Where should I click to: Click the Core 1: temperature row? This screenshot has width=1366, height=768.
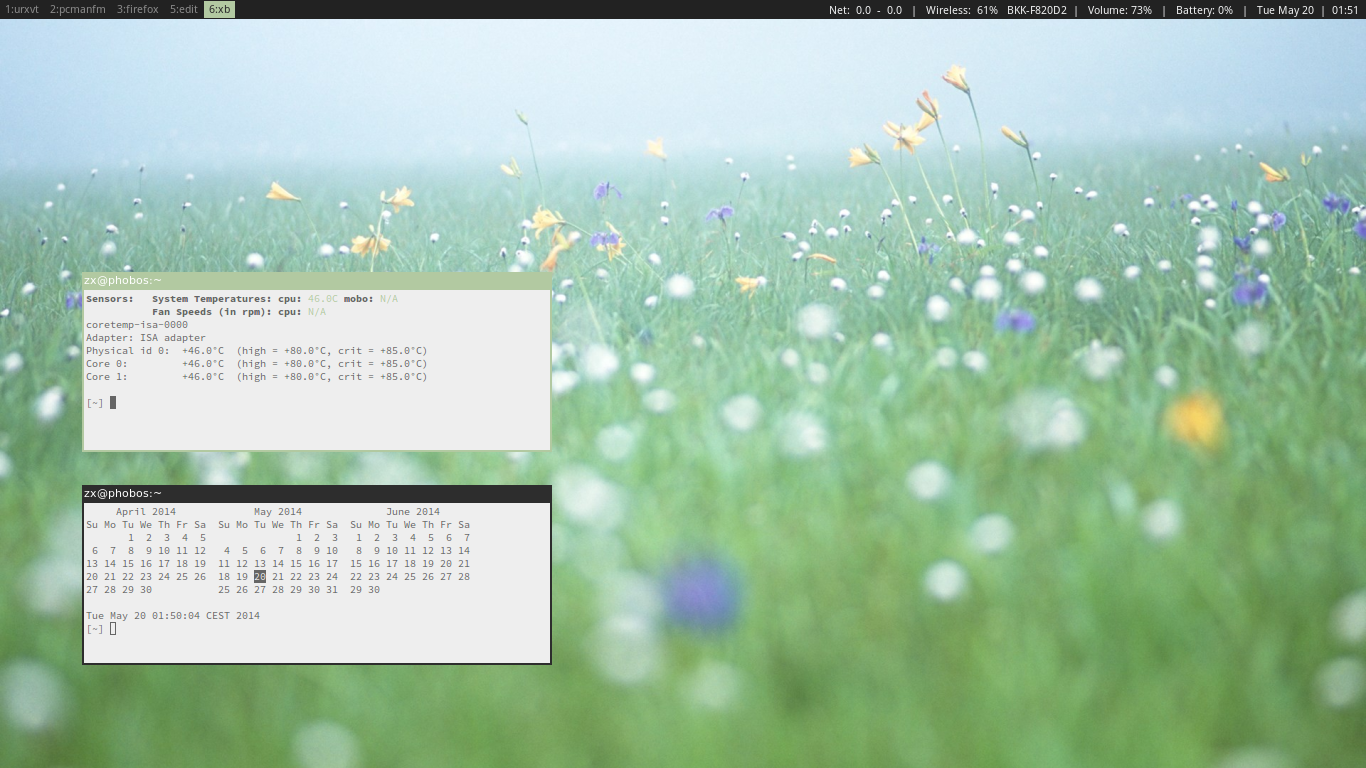(257, 377)
